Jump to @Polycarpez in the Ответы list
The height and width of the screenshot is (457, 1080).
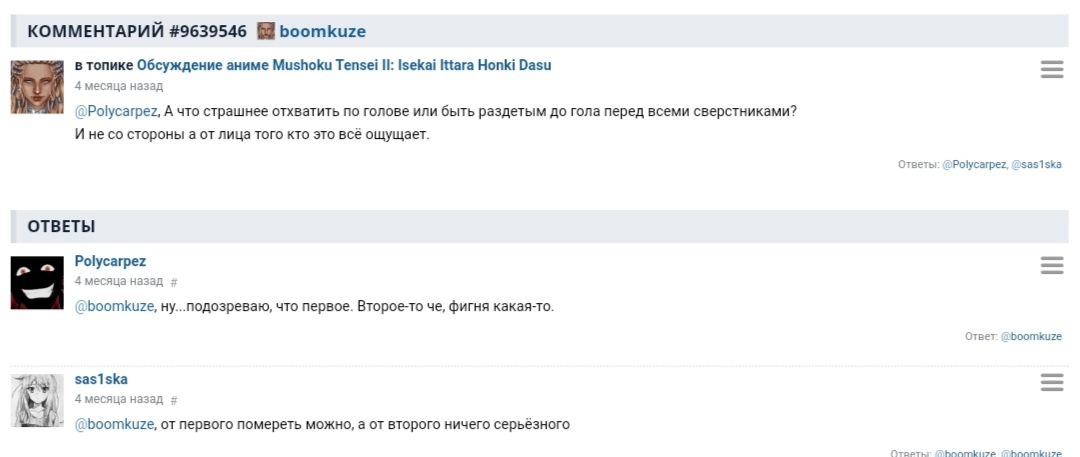[x=973, y=164]
